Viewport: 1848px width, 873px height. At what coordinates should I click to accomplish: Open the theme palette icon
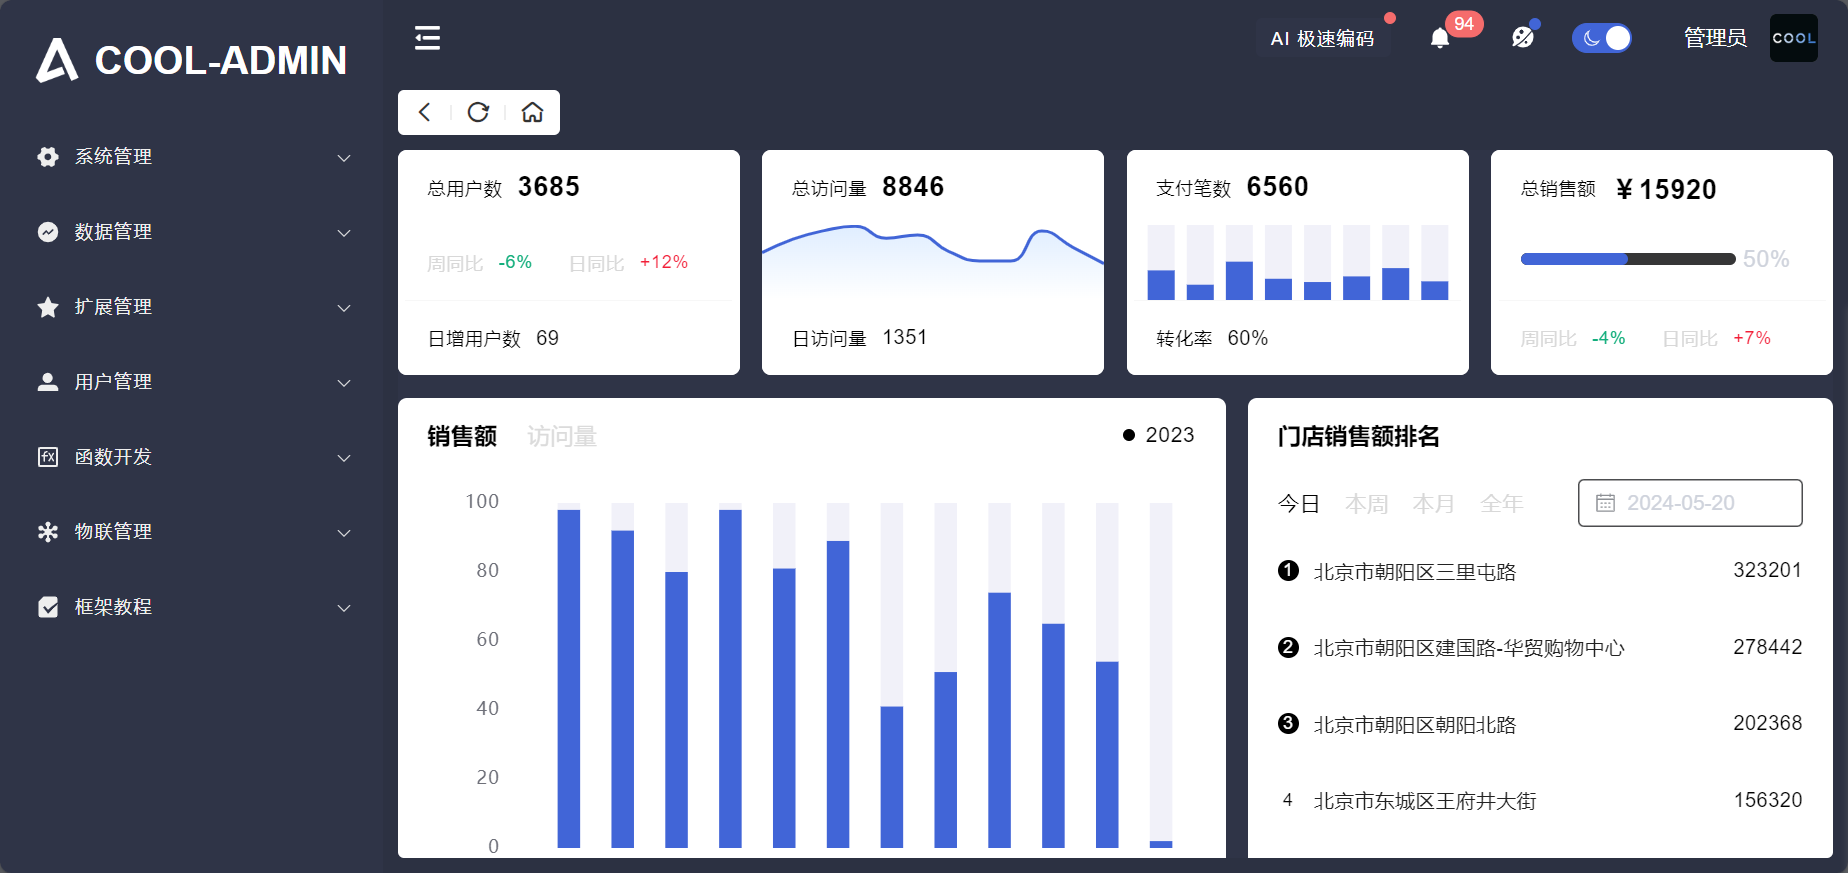pos(1523,38)
